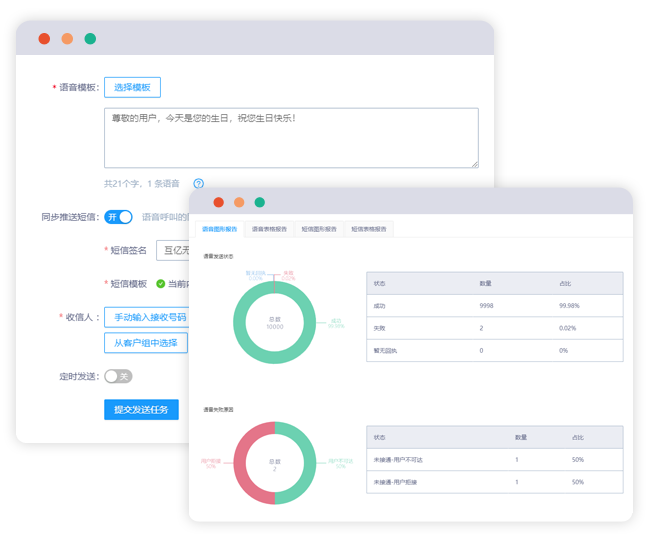Go to the 短信表格报告 tab
The height and width of the screenshot is (545, 647).
pyautogui.click(x=368, y=229)
